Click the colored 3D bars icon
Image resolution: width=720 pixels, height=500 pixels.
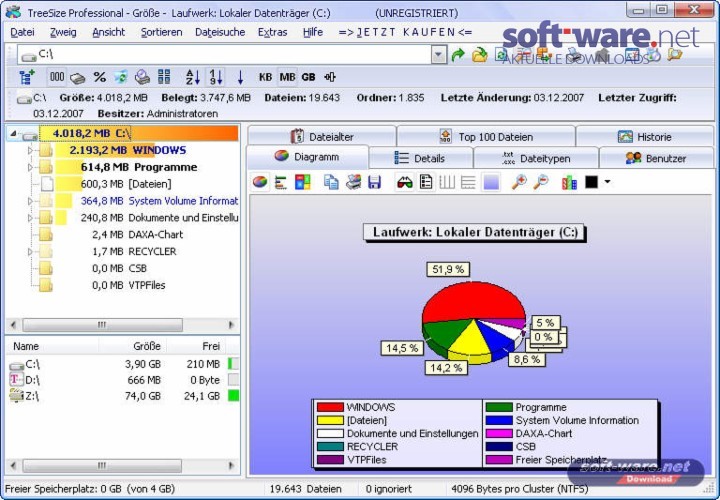click(569, 182)
